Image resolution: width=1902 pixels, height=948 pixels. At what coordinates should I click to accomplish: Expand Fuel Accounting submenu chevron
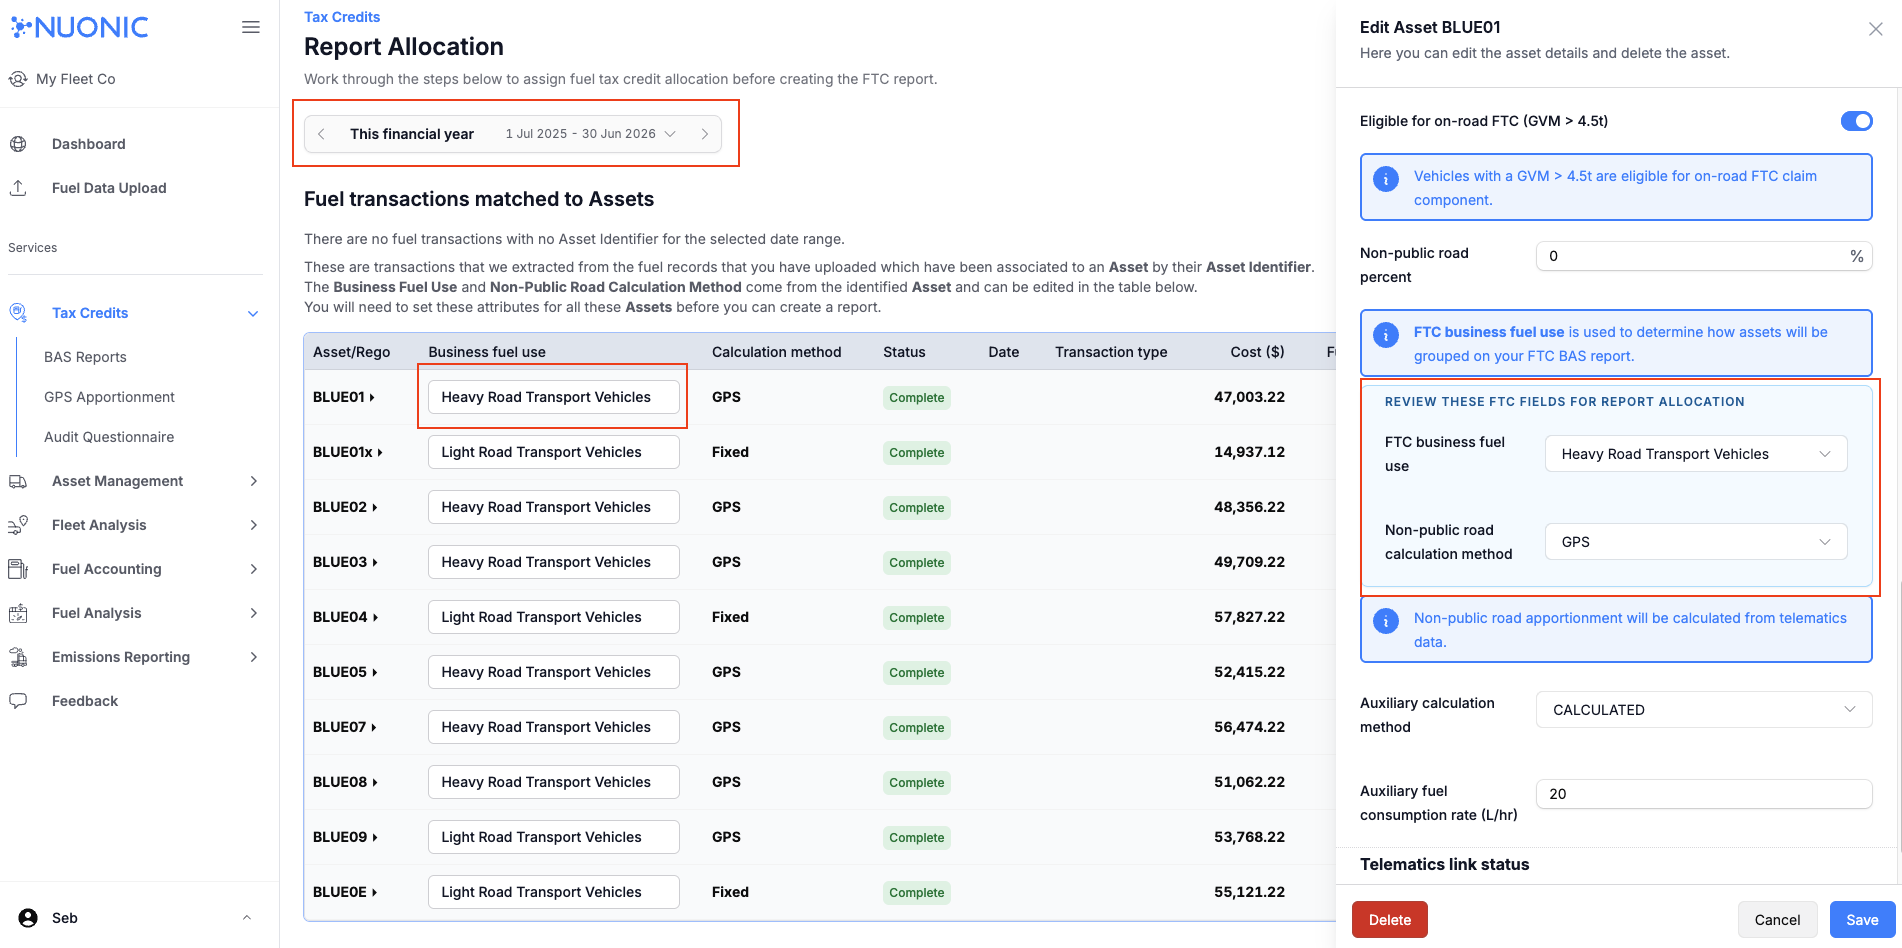(253, 569)
